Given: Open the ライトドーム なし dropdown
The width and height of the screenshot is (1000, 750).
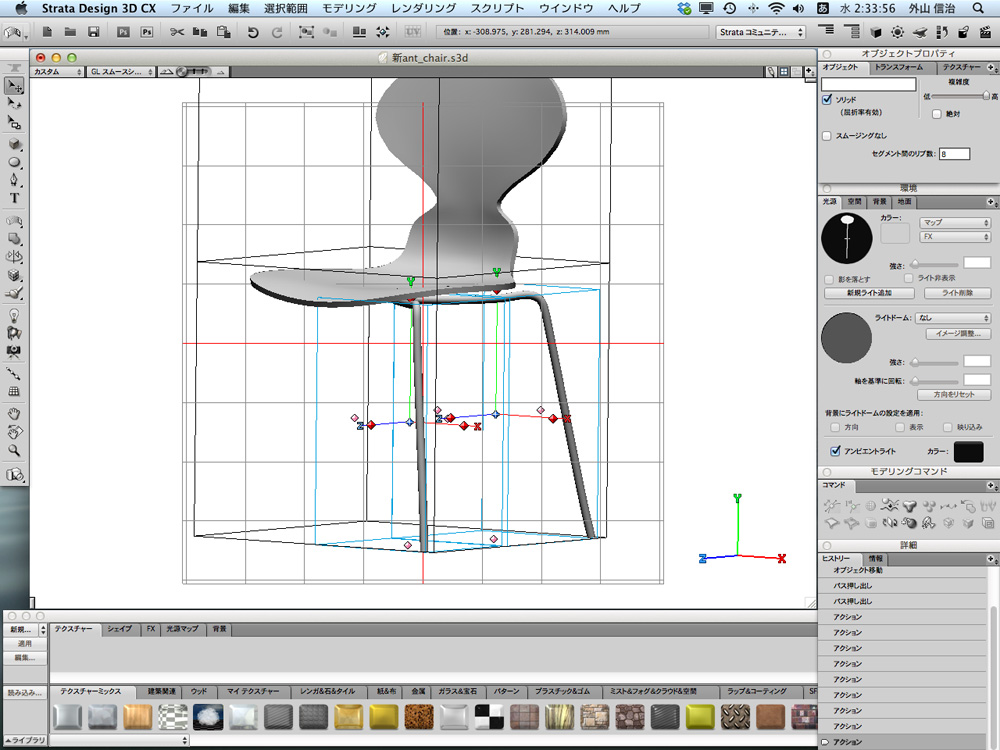Looking at the screenshot, I should [x=953, y=318].
